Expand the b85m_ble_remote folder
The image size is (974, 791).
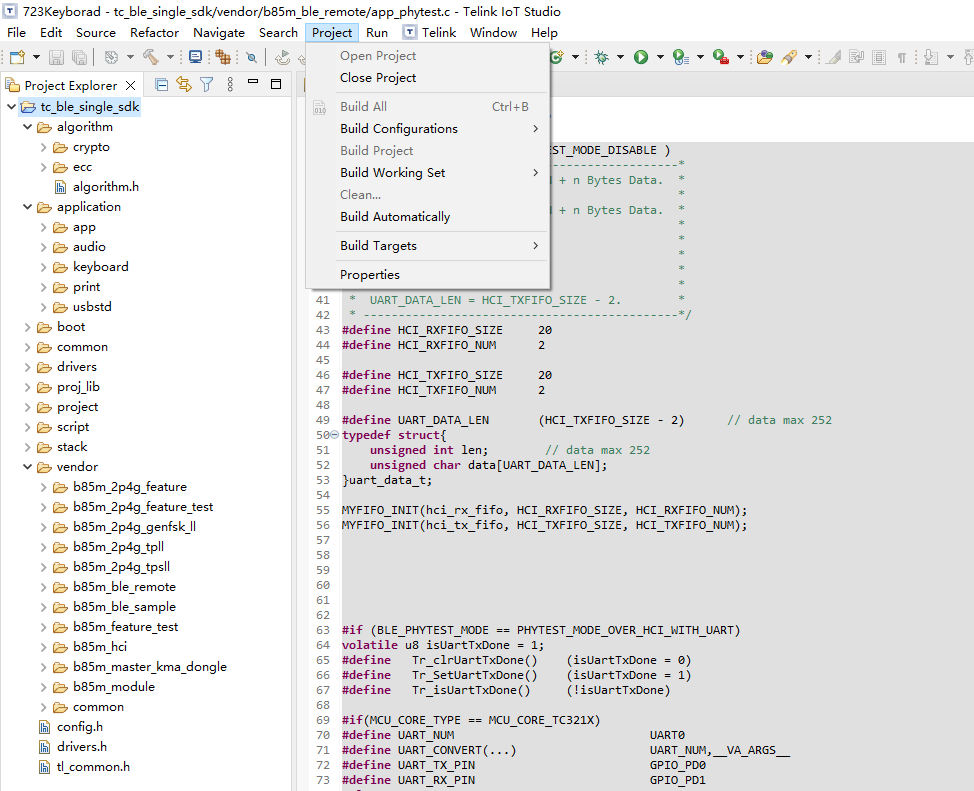tap(43, 587)
